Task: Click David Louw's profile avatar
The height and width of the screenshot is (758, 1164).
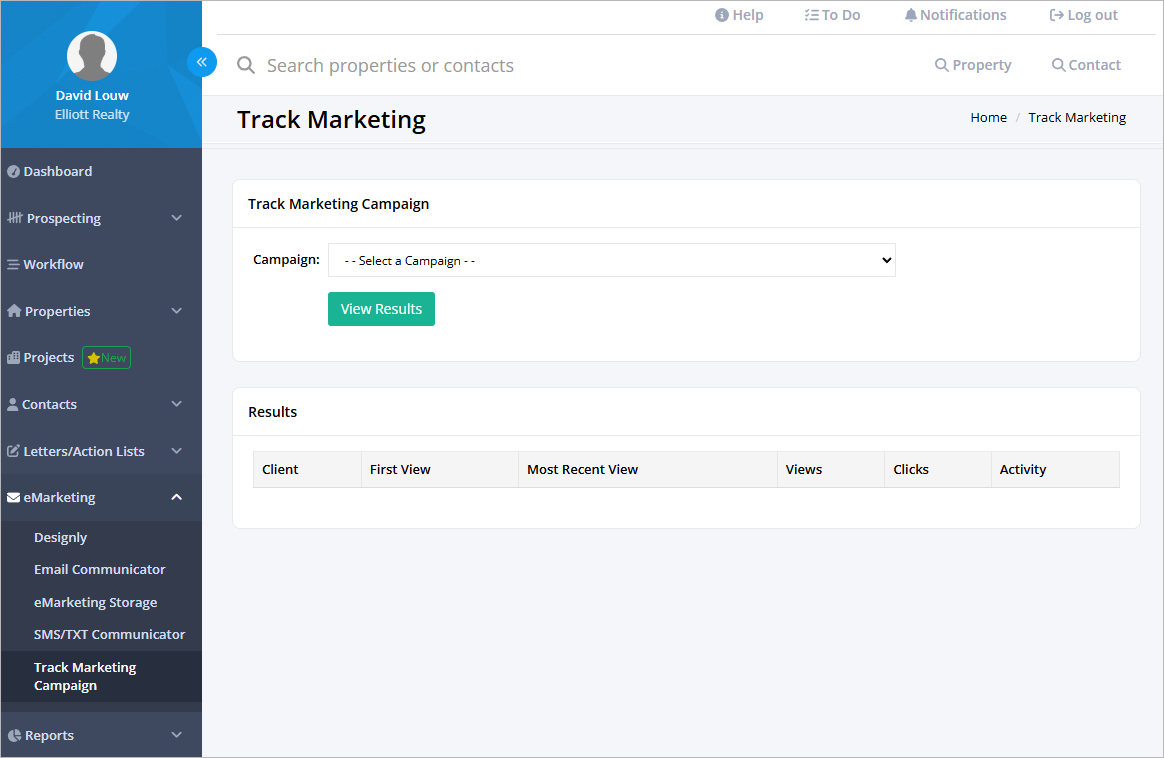Action: 92,56
